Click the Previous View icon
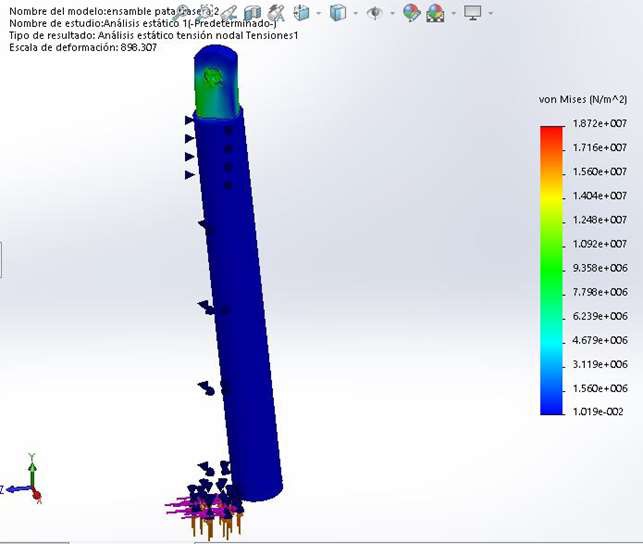Screen dimensions: 643x544 point(230,13)
